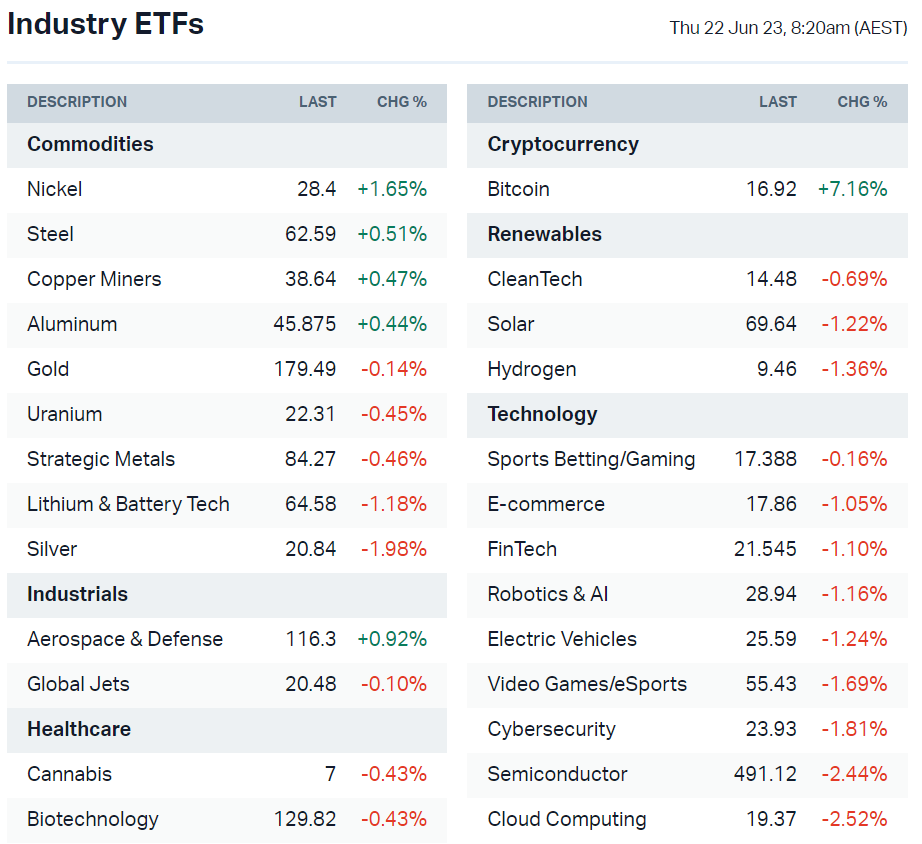Select the Commodities section heading

point(90,144)
